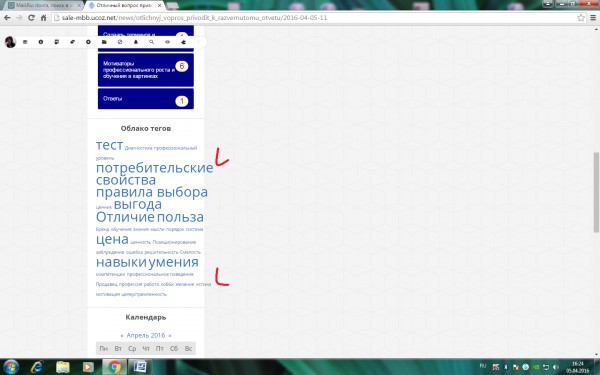
Task: Click the умения tag
Action: coord(173,262)
